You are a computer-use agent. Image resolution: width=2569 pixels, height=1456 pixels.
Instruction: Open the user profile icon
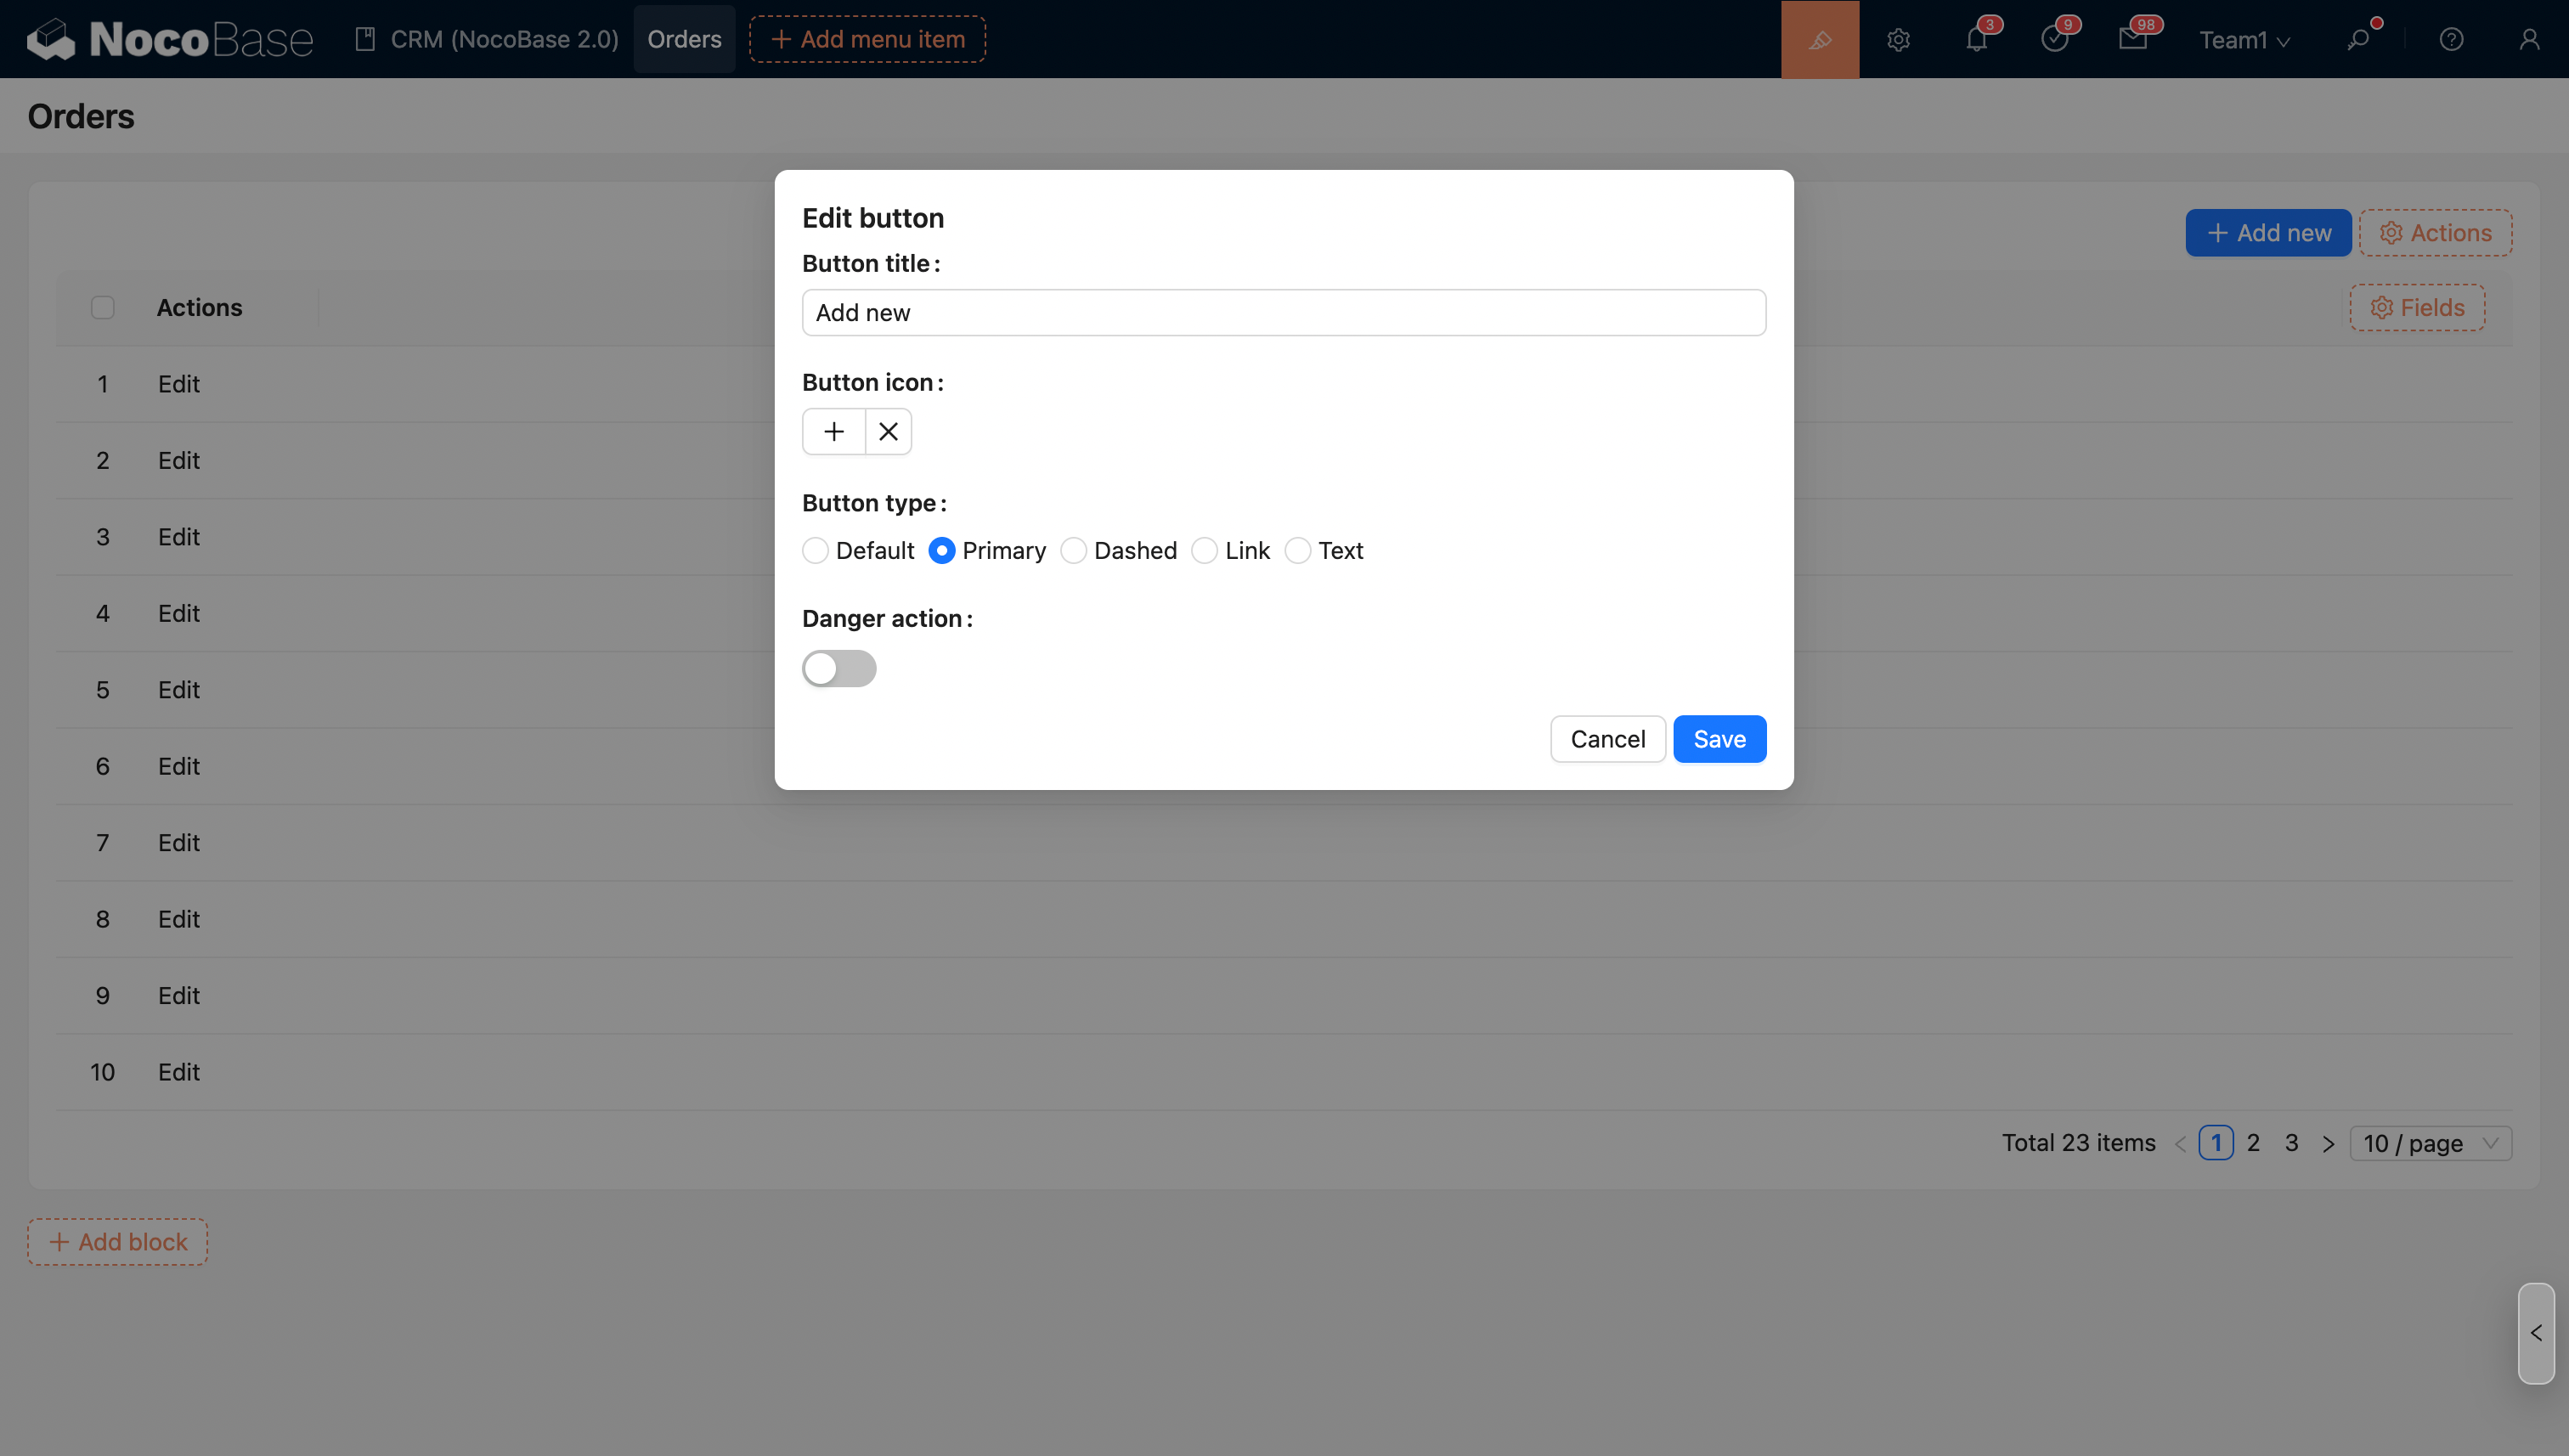click(x=2529, y=39)
